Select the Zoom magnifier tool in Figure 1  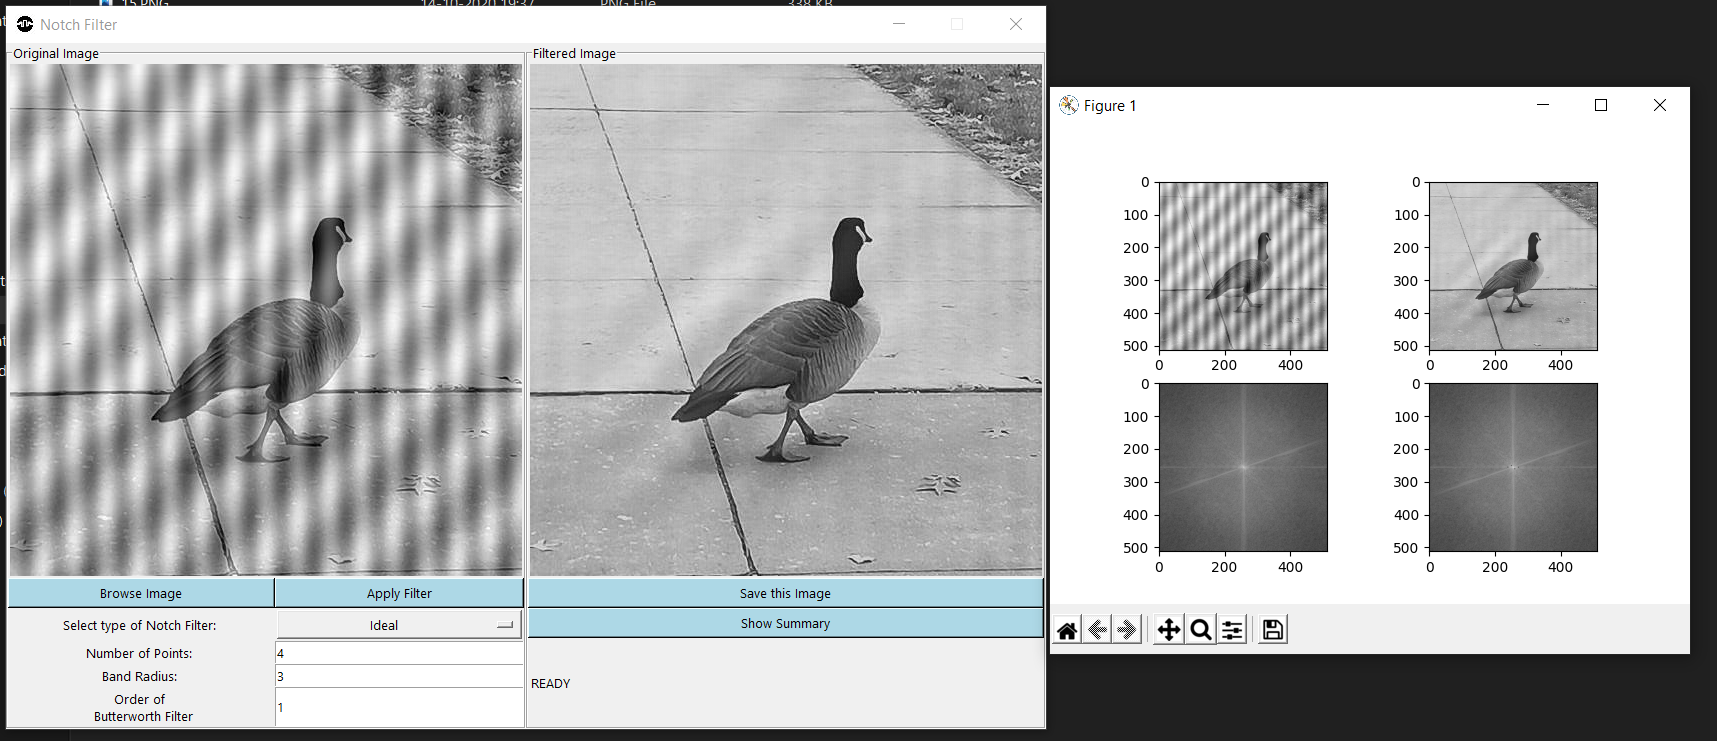click(1201, 630)
